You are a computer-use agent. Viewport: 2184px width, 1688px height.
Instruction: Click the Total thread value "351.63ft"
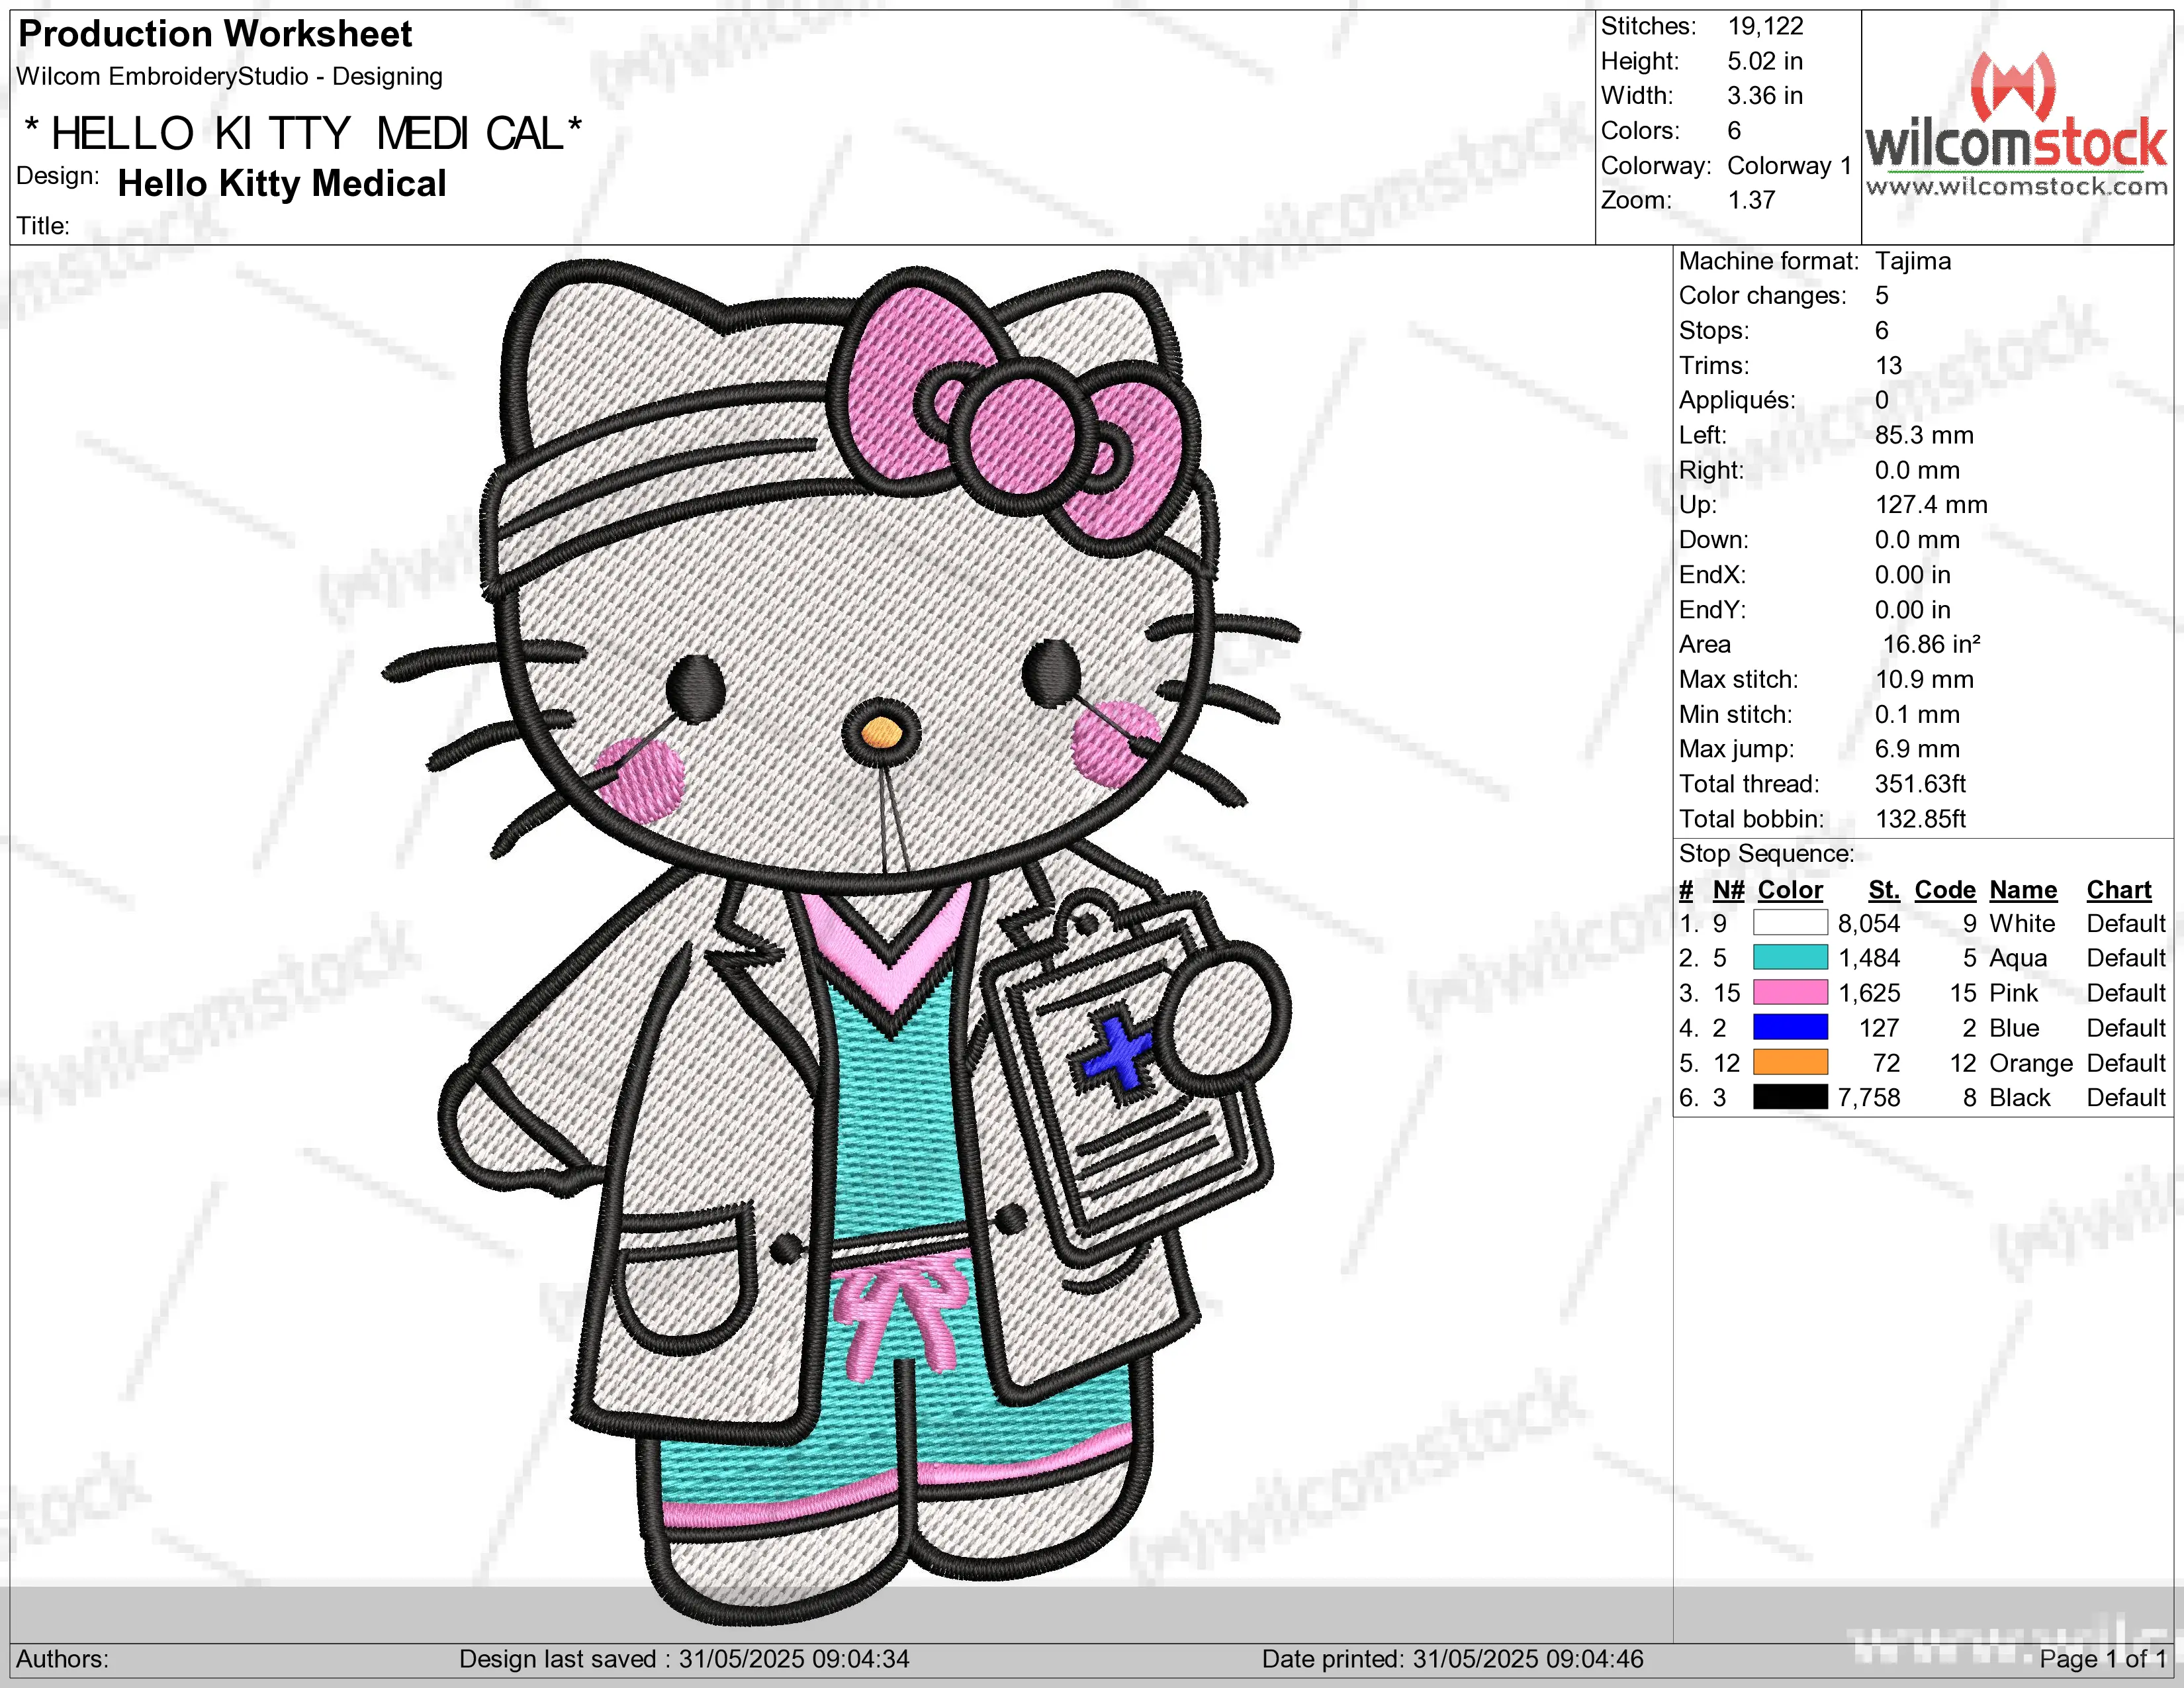[x=1920, y=784]
